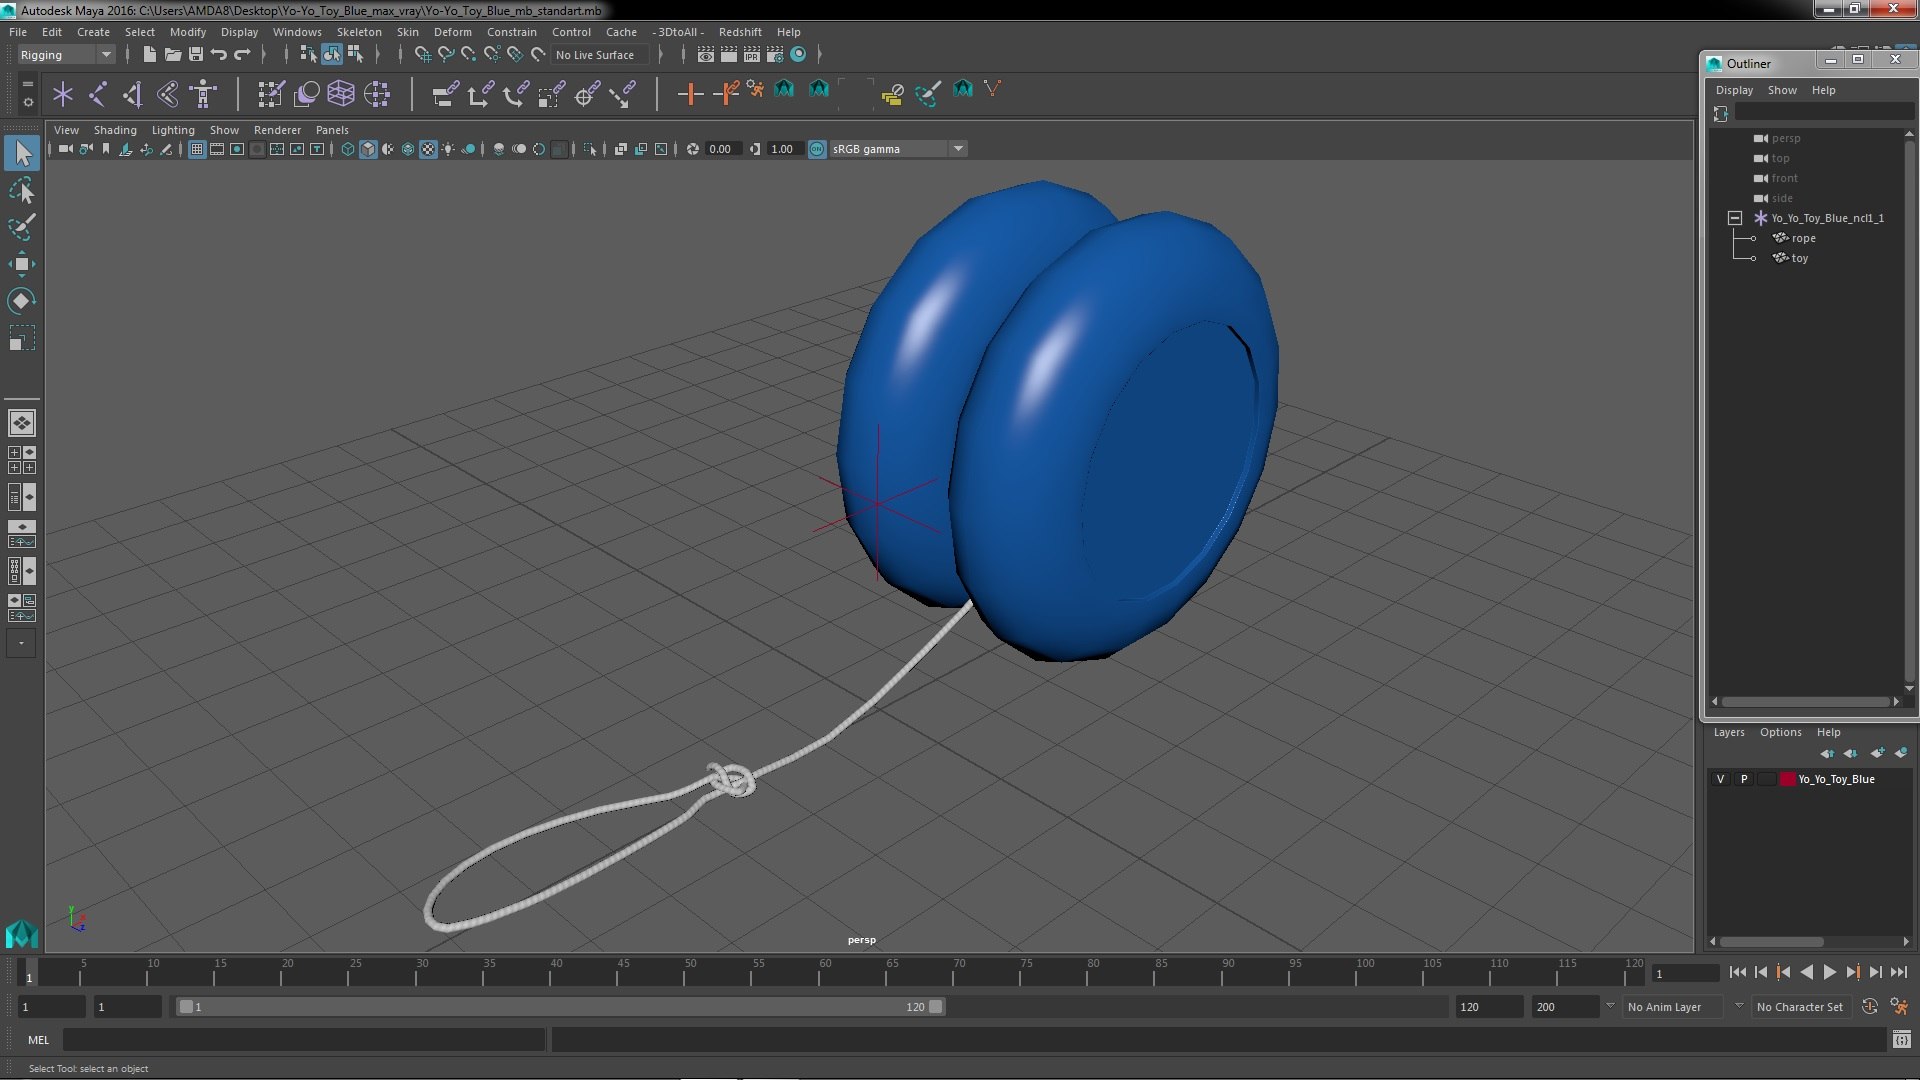
Task: Select the rope node in the Outliner
Action: click(1803, 238)
